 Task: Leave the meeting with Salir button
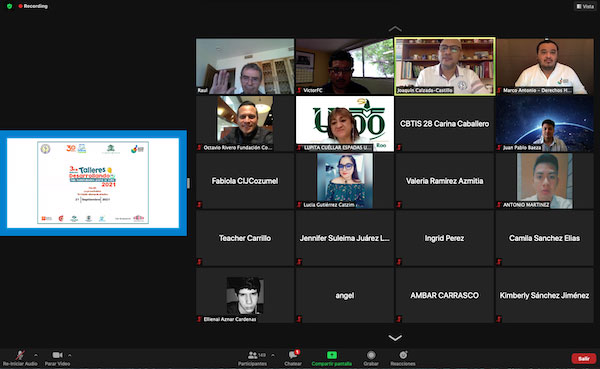pyautogui.click(x=584, y=358)
